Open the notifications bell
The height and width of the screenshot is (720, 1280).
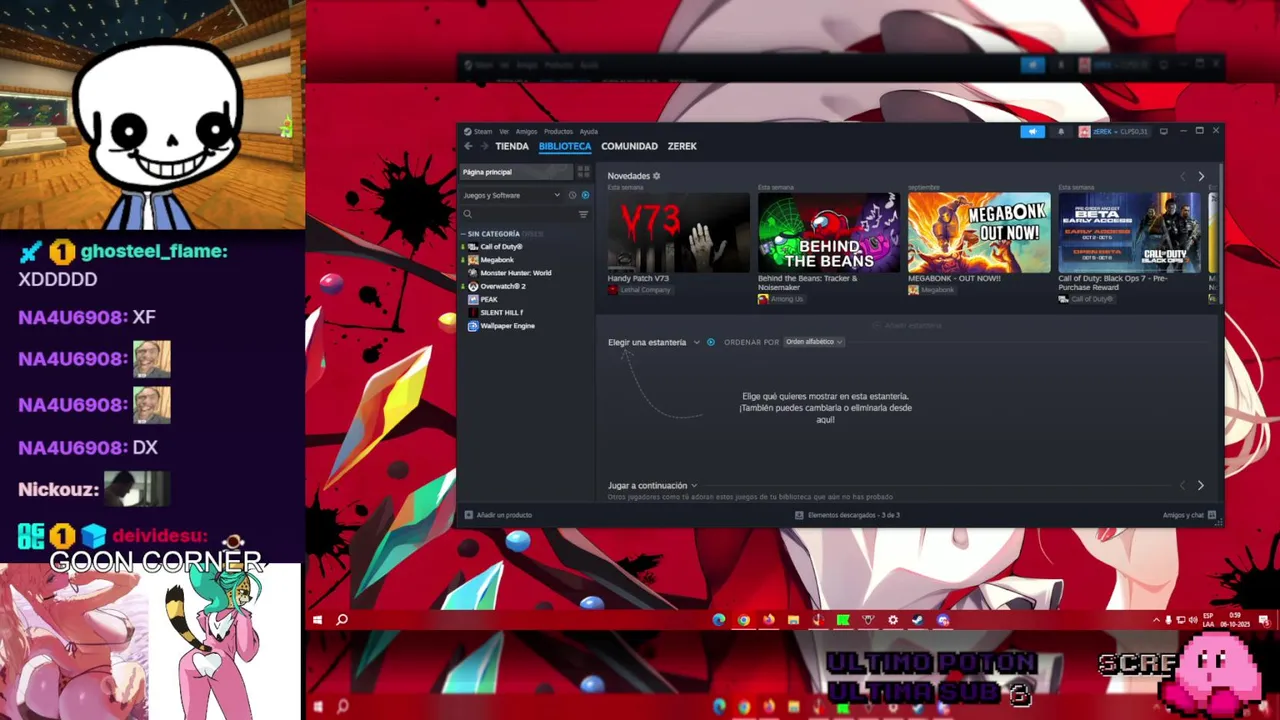[x=1061, y=131]
